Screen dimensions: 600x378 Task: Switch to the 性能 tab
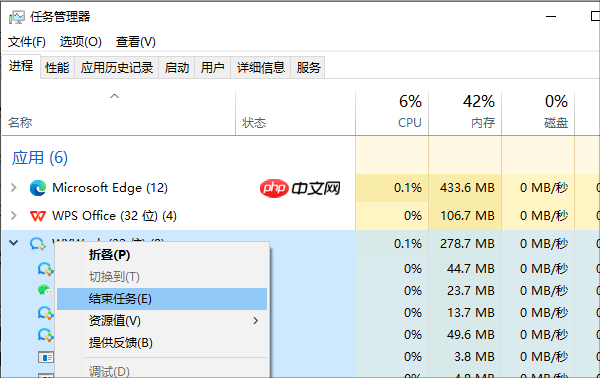click(57, 68)
